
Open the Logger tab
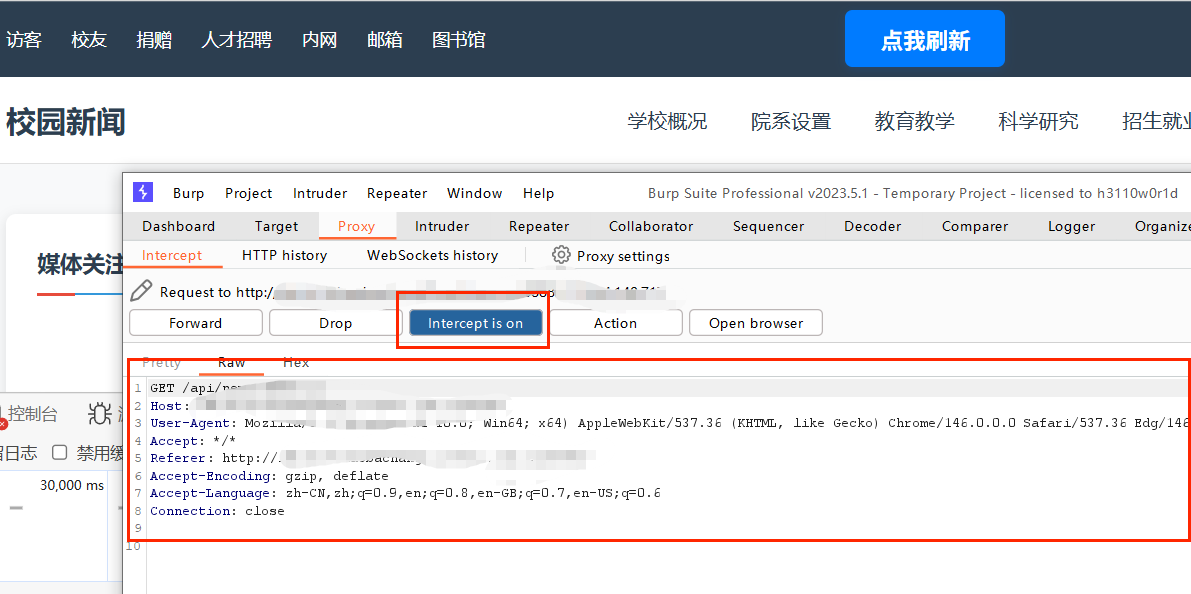click(1071, 226)
